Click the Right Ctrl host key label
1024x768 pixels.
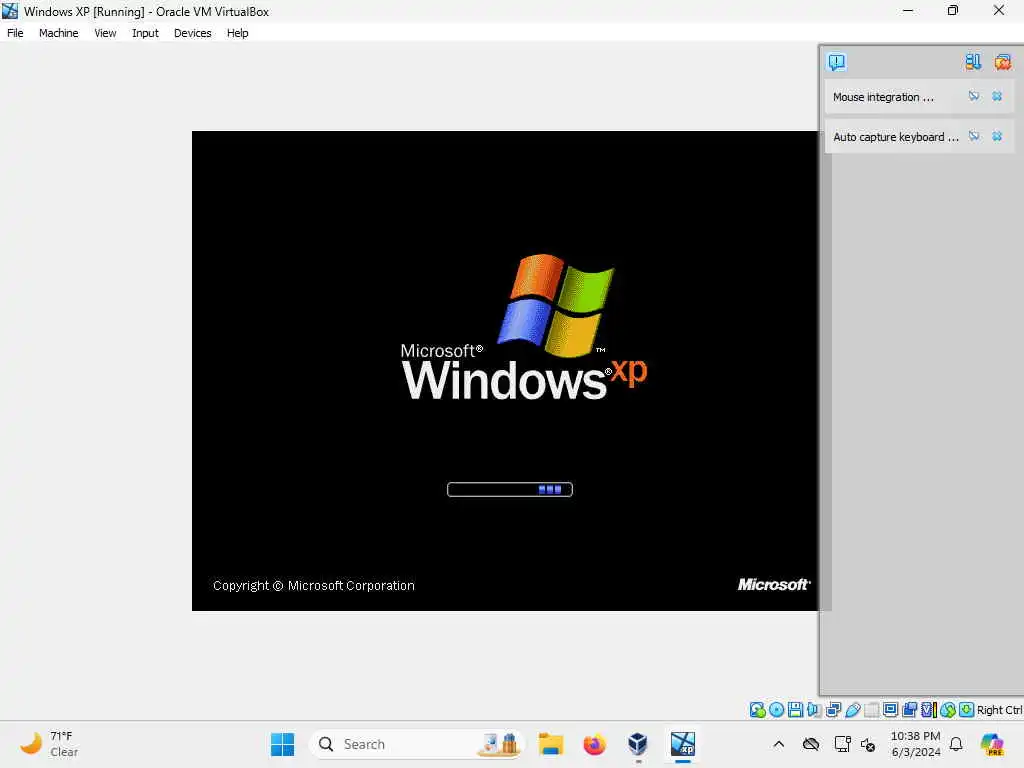coord(999,710)
